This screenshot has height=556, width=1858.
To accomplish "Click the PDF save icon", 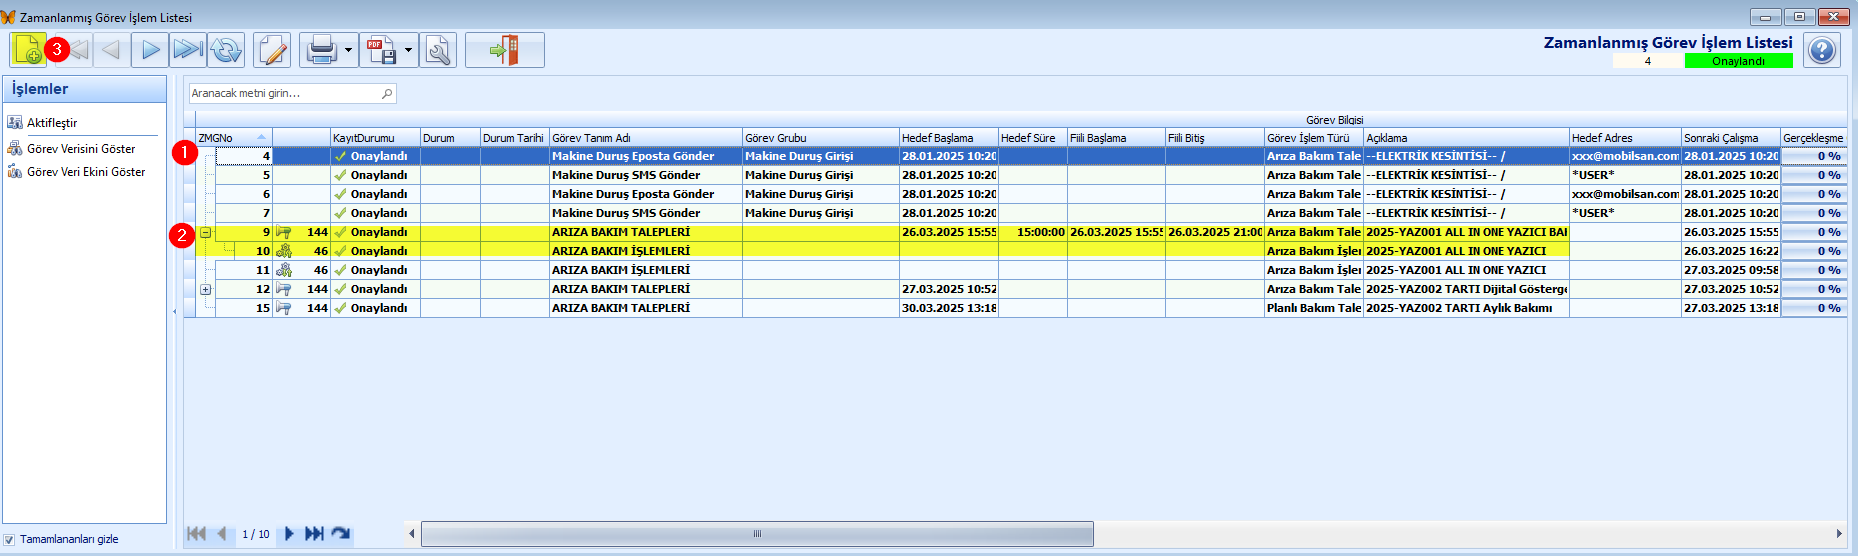I will click(381, 50).
